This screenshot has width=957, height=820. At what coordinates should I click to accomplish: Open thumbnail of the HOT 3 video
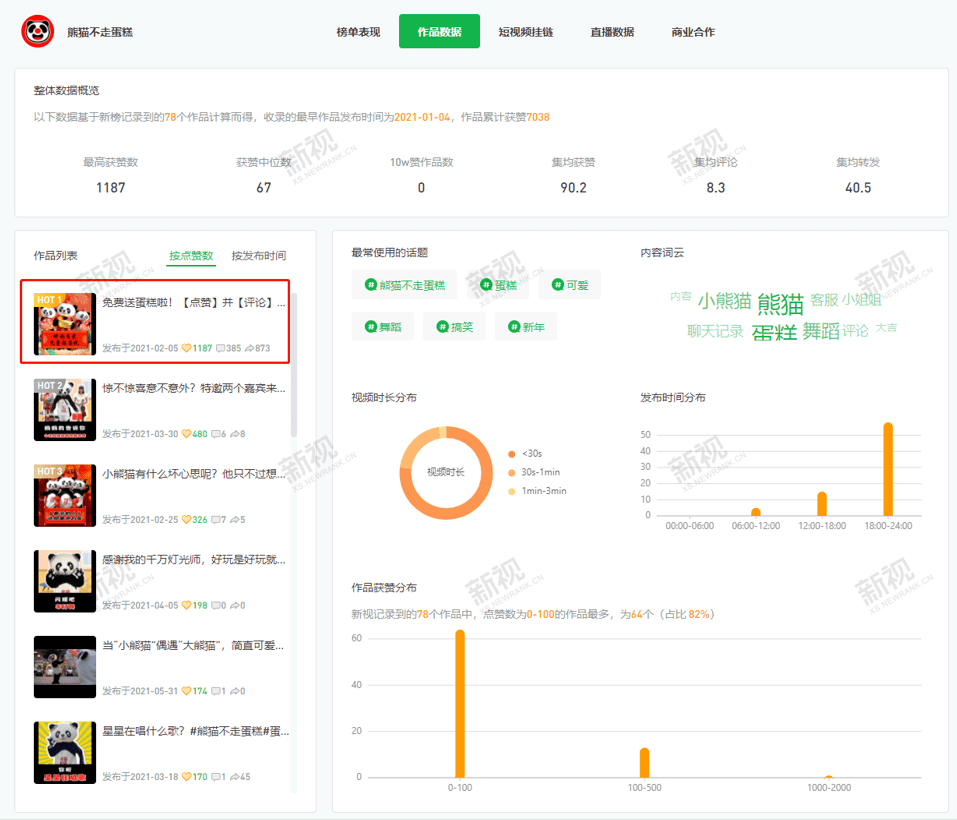pyautogui.click(x=65, y=494)
